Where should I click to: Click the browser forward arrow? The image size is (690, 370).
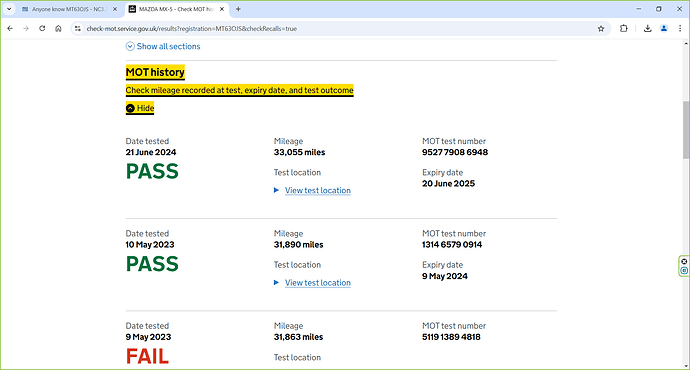click(26, 29)
